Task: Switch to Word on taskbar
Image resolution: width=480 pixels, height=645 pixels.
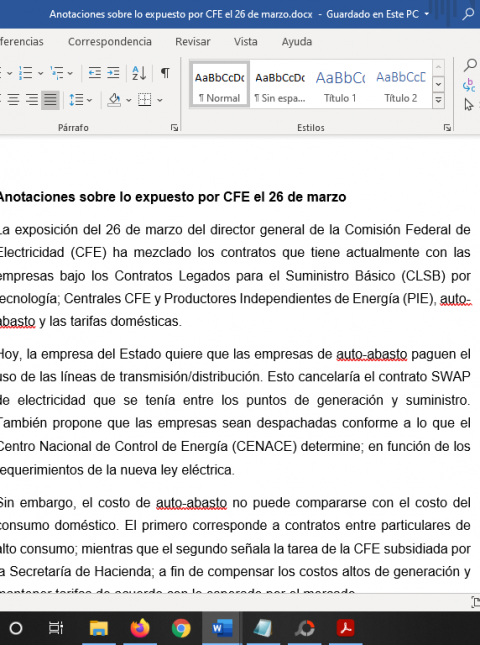Action: 222,628
